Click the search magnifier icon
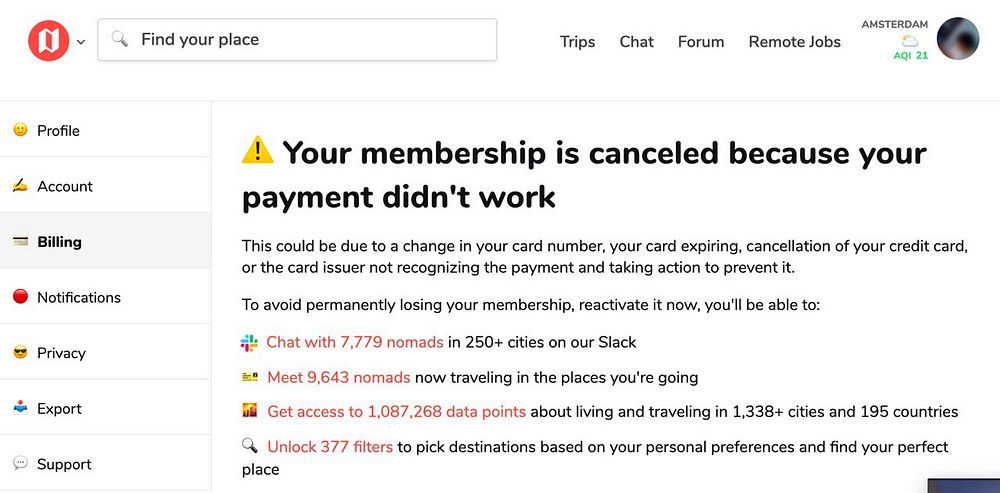This screenshot has height=493, width=1000. click(120, 40)
